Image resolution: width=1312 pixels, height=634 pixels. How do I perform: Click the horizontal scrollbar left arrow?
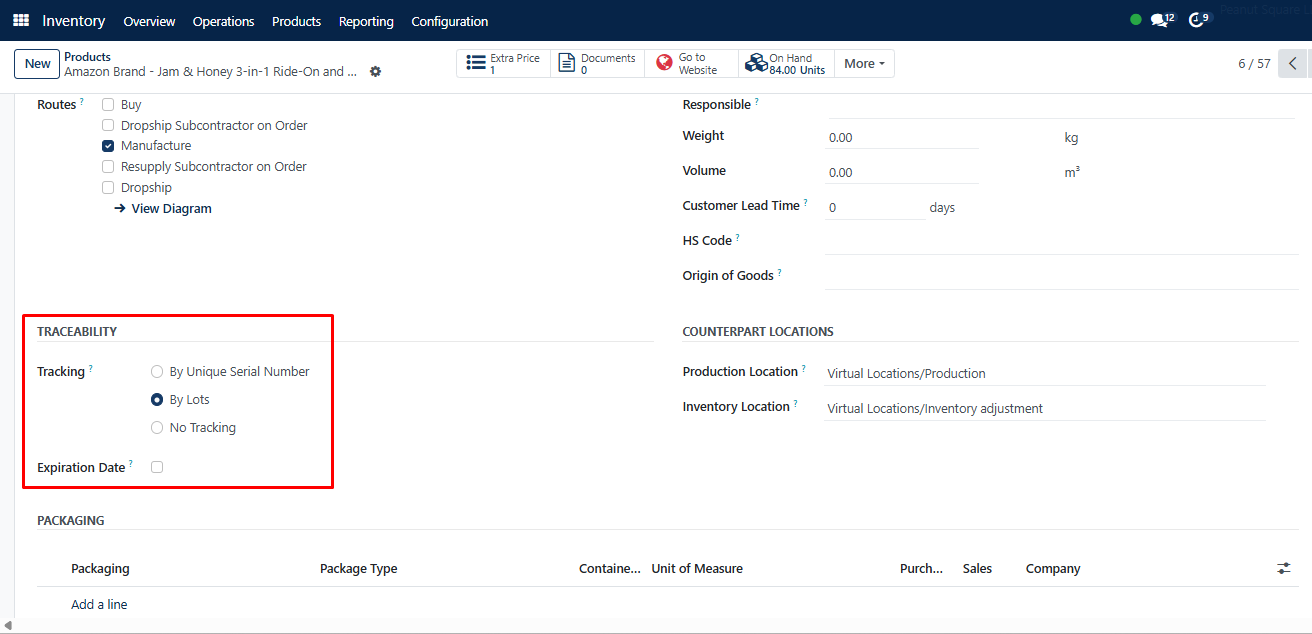tap(9, 625)
